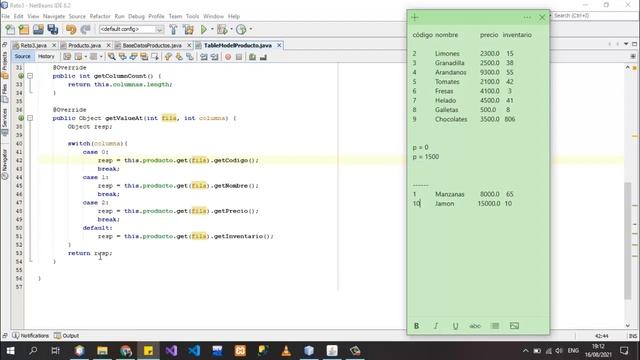Click the Shift Line Right icon

[214, 57]
